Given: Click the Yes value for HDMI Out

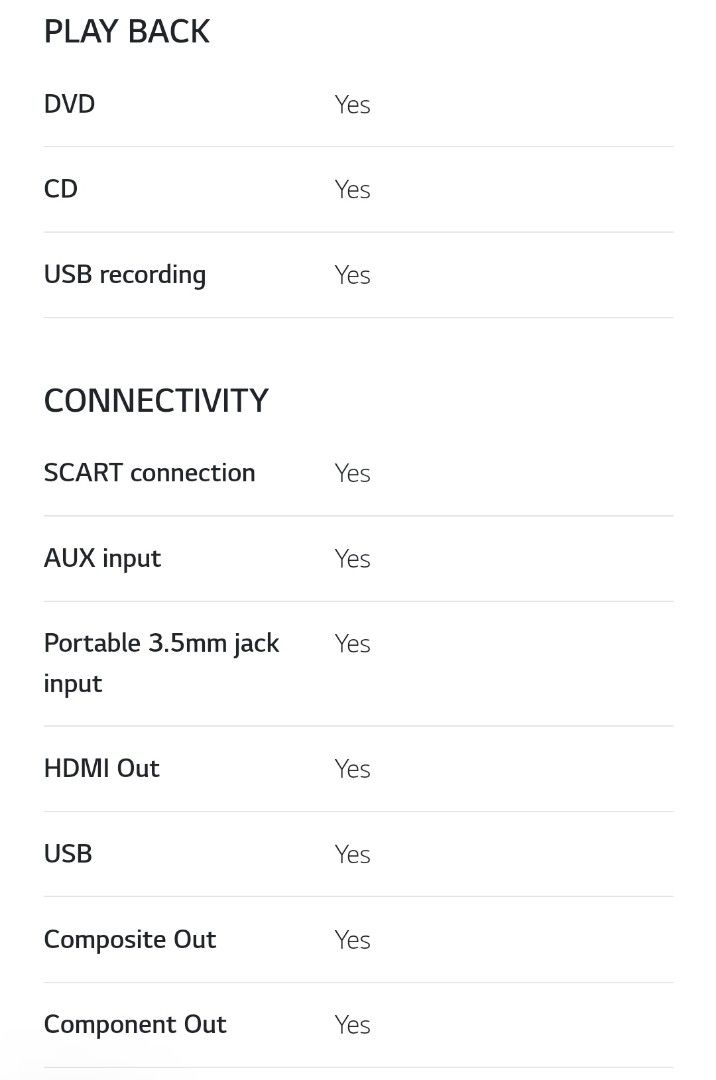Looking at the screenshot, I should [352, 769].
